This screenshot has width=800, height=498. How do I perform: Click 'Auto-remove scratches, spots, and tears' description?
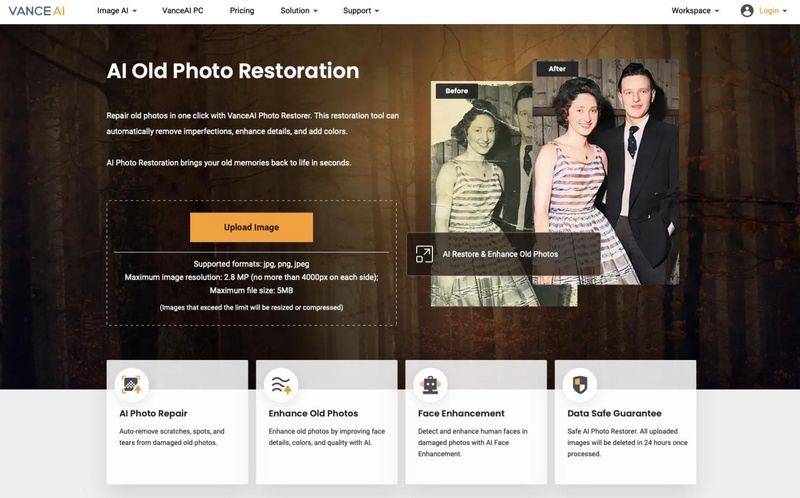tap(172, 437)
